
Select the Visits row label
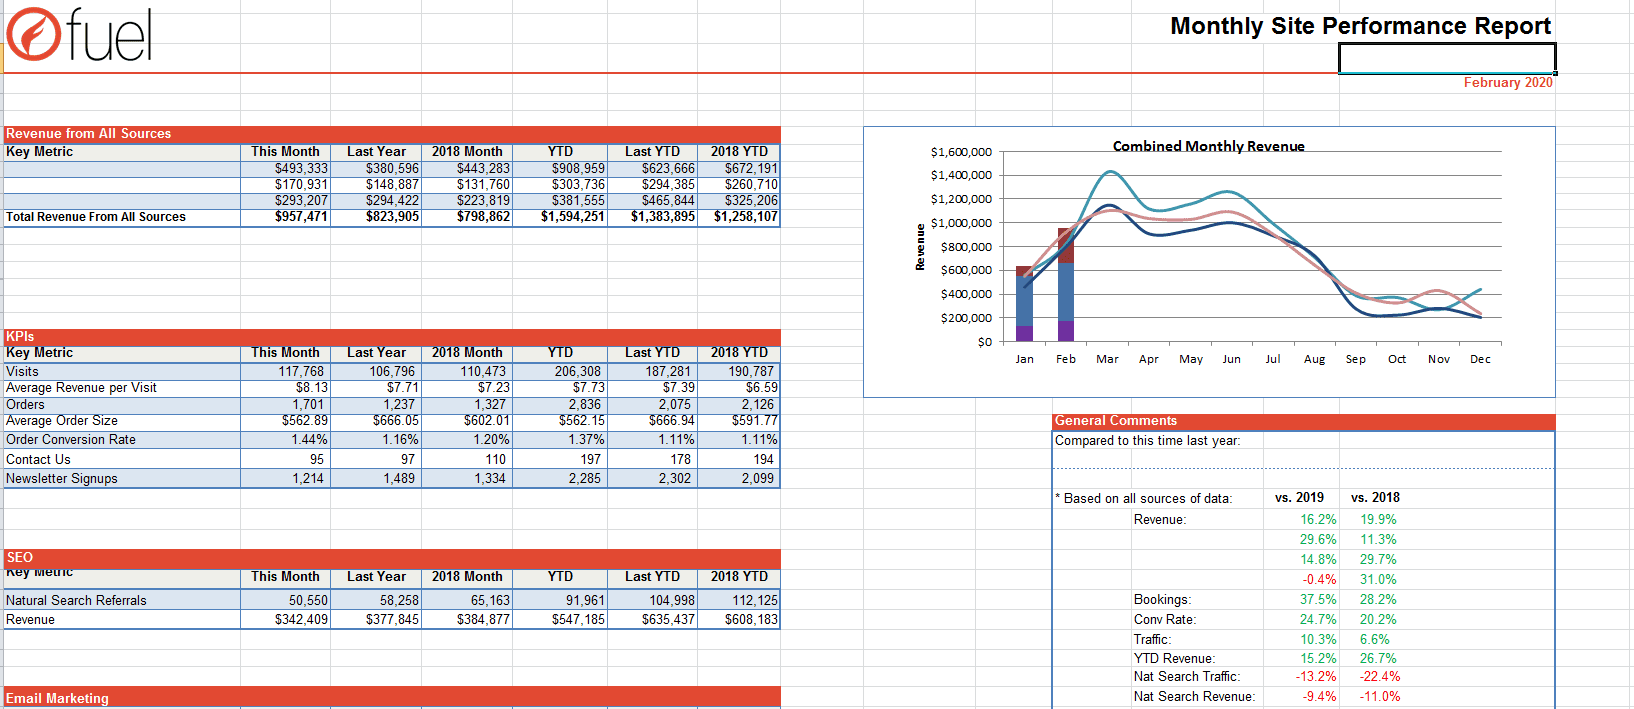point(22,371)
